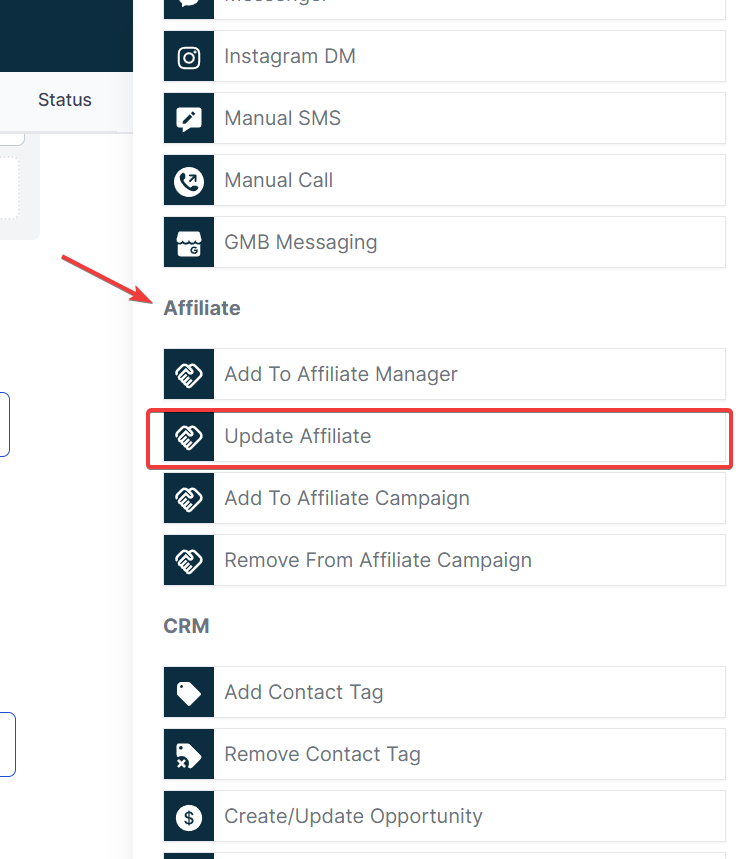
Task: Open the GMB Messaging action
Action: click(x=440, y=242)
